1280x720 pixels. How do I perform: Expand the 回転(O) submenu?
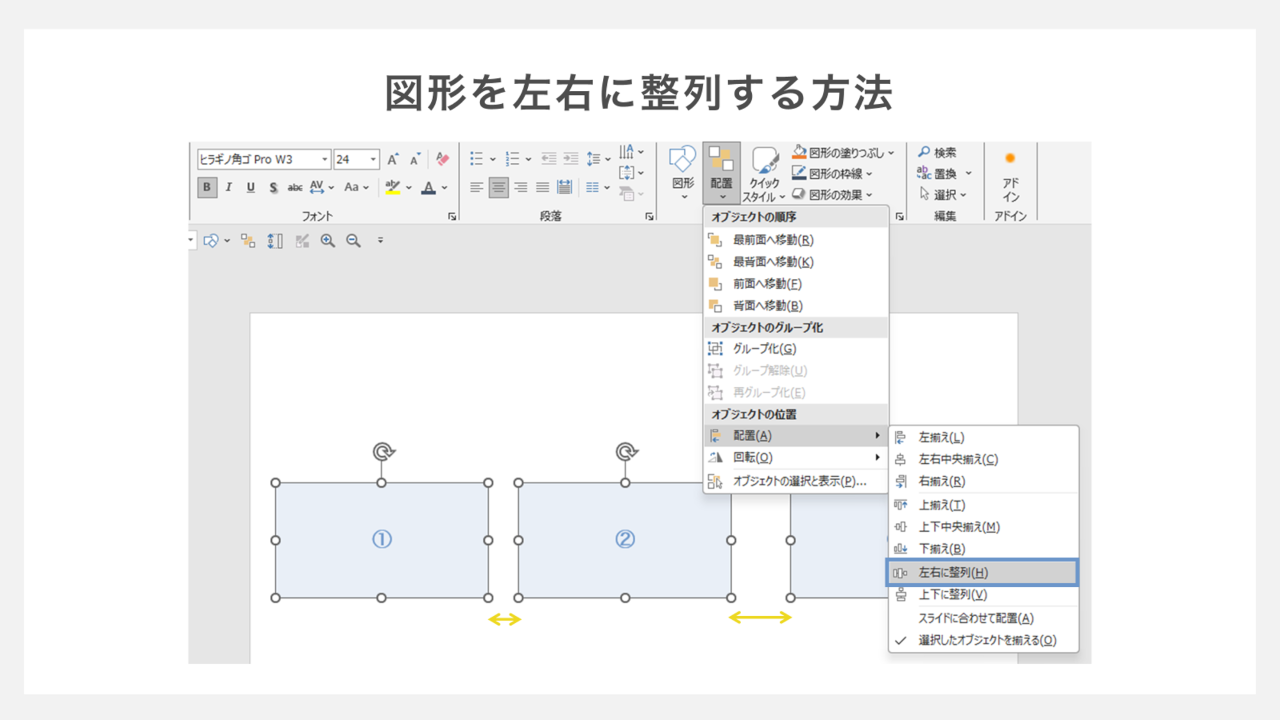(x=796, y=458)
